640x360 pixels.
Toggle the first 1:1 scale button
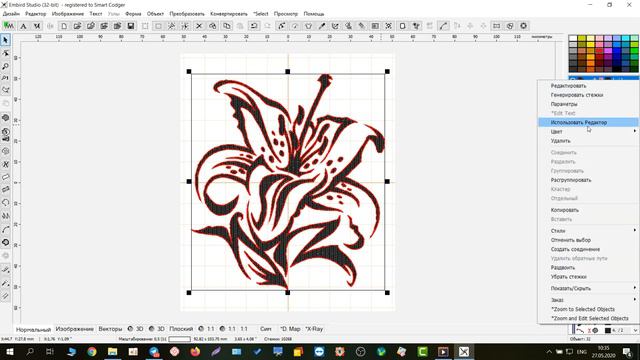point(206,329)
